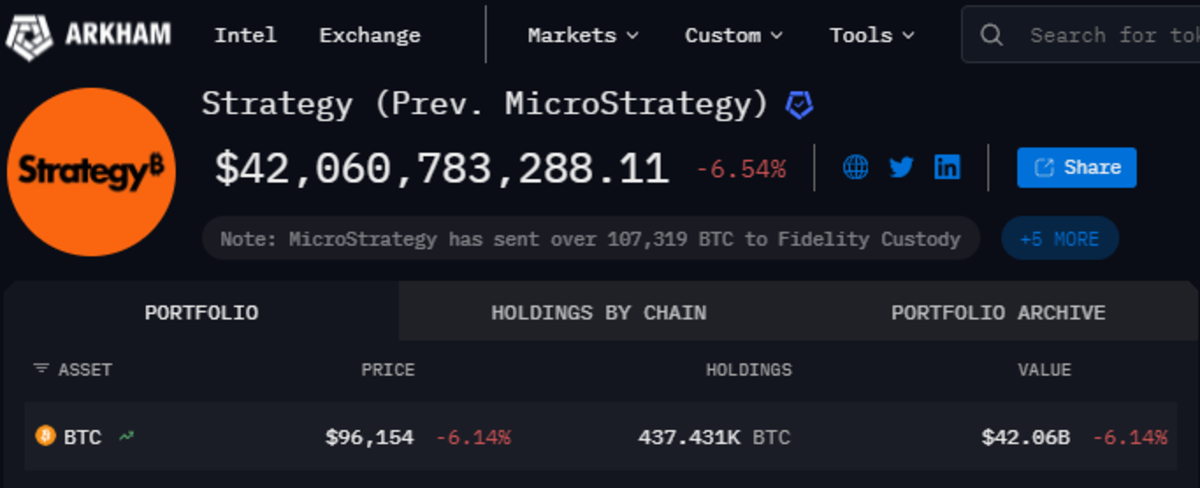Sort the table by Asset column

[73, 369]
